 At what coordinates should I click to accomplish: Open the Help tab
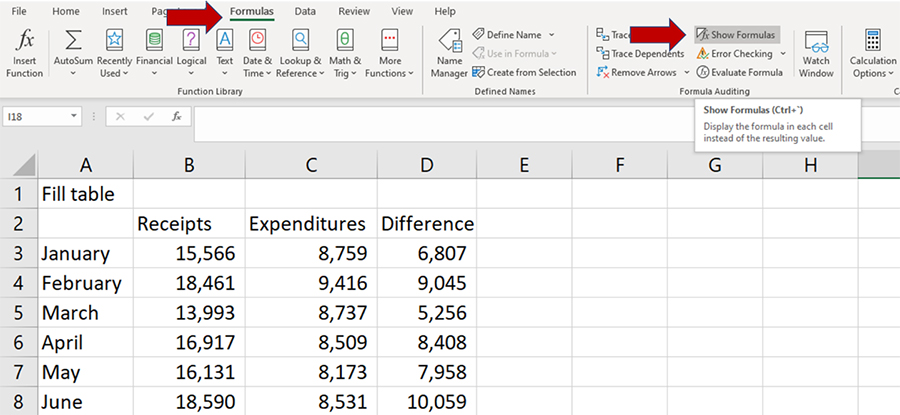[445, 11]
